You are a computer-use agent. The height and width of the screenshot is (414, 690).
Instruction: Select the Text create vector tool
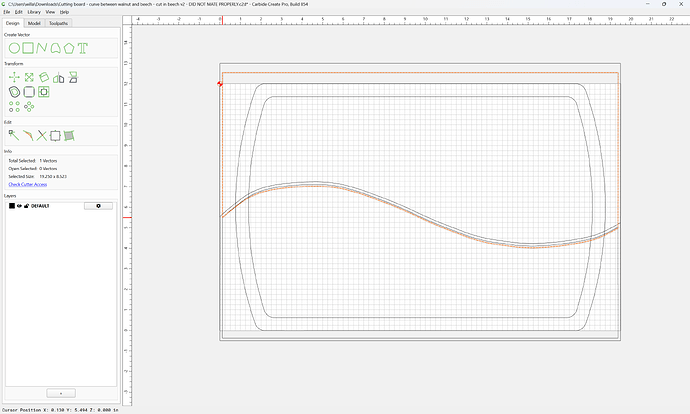(83, 48)
